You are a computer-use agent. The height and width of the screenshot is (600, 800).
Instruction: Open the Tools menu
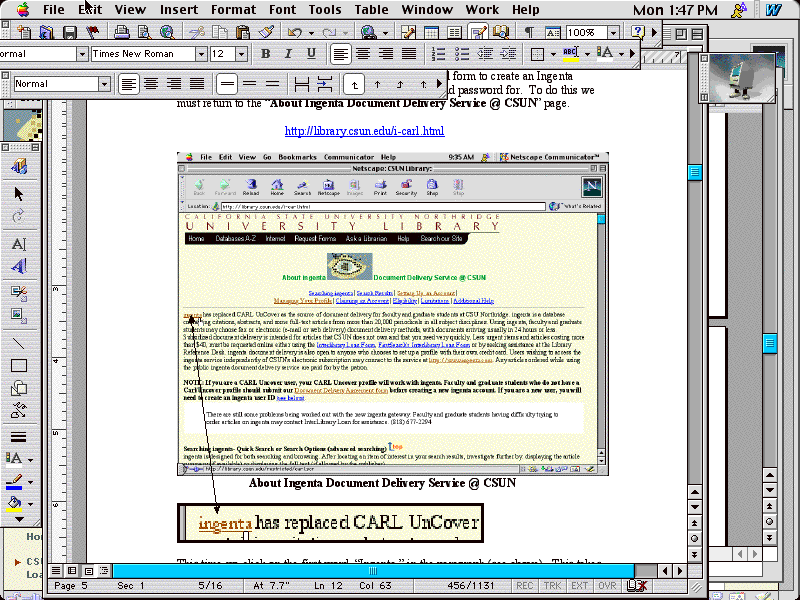click(x=324, y=9)
